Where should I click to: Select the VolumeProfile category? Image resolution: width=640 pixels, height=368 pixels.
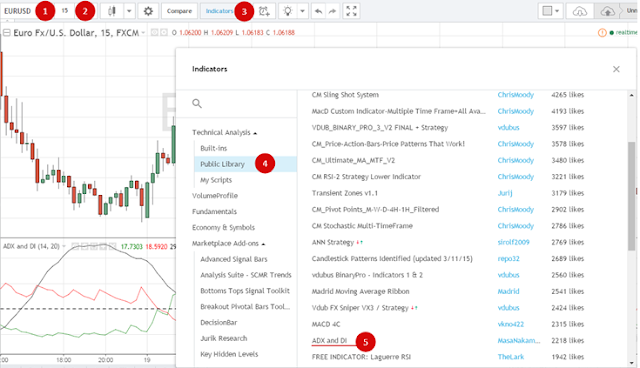[215, 196]
